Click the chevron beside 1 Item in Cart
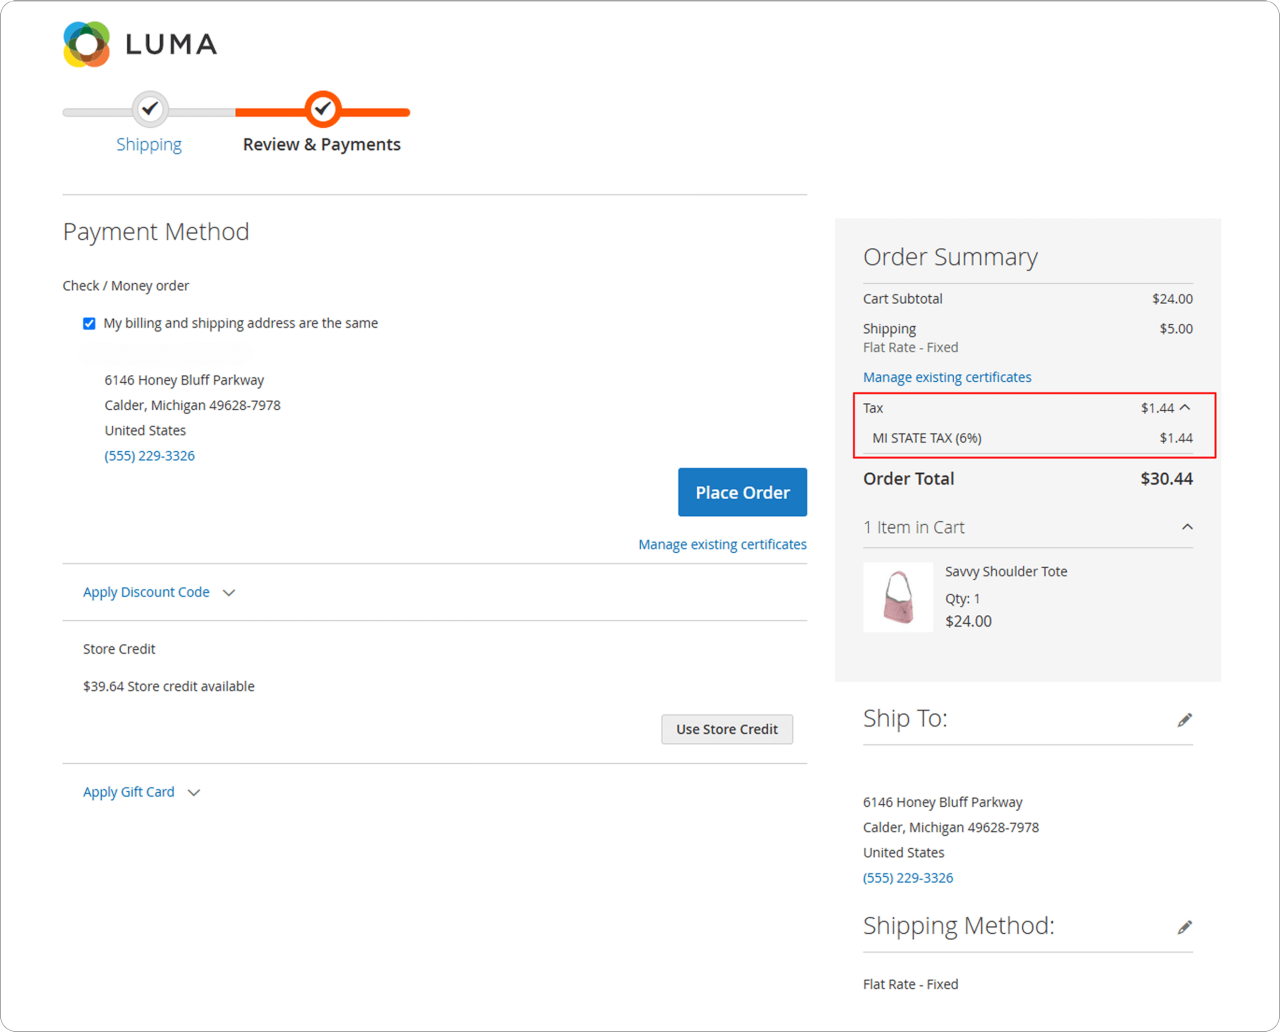The width and height of the screenshot is (1280, 1032). tap(1187, 526)
